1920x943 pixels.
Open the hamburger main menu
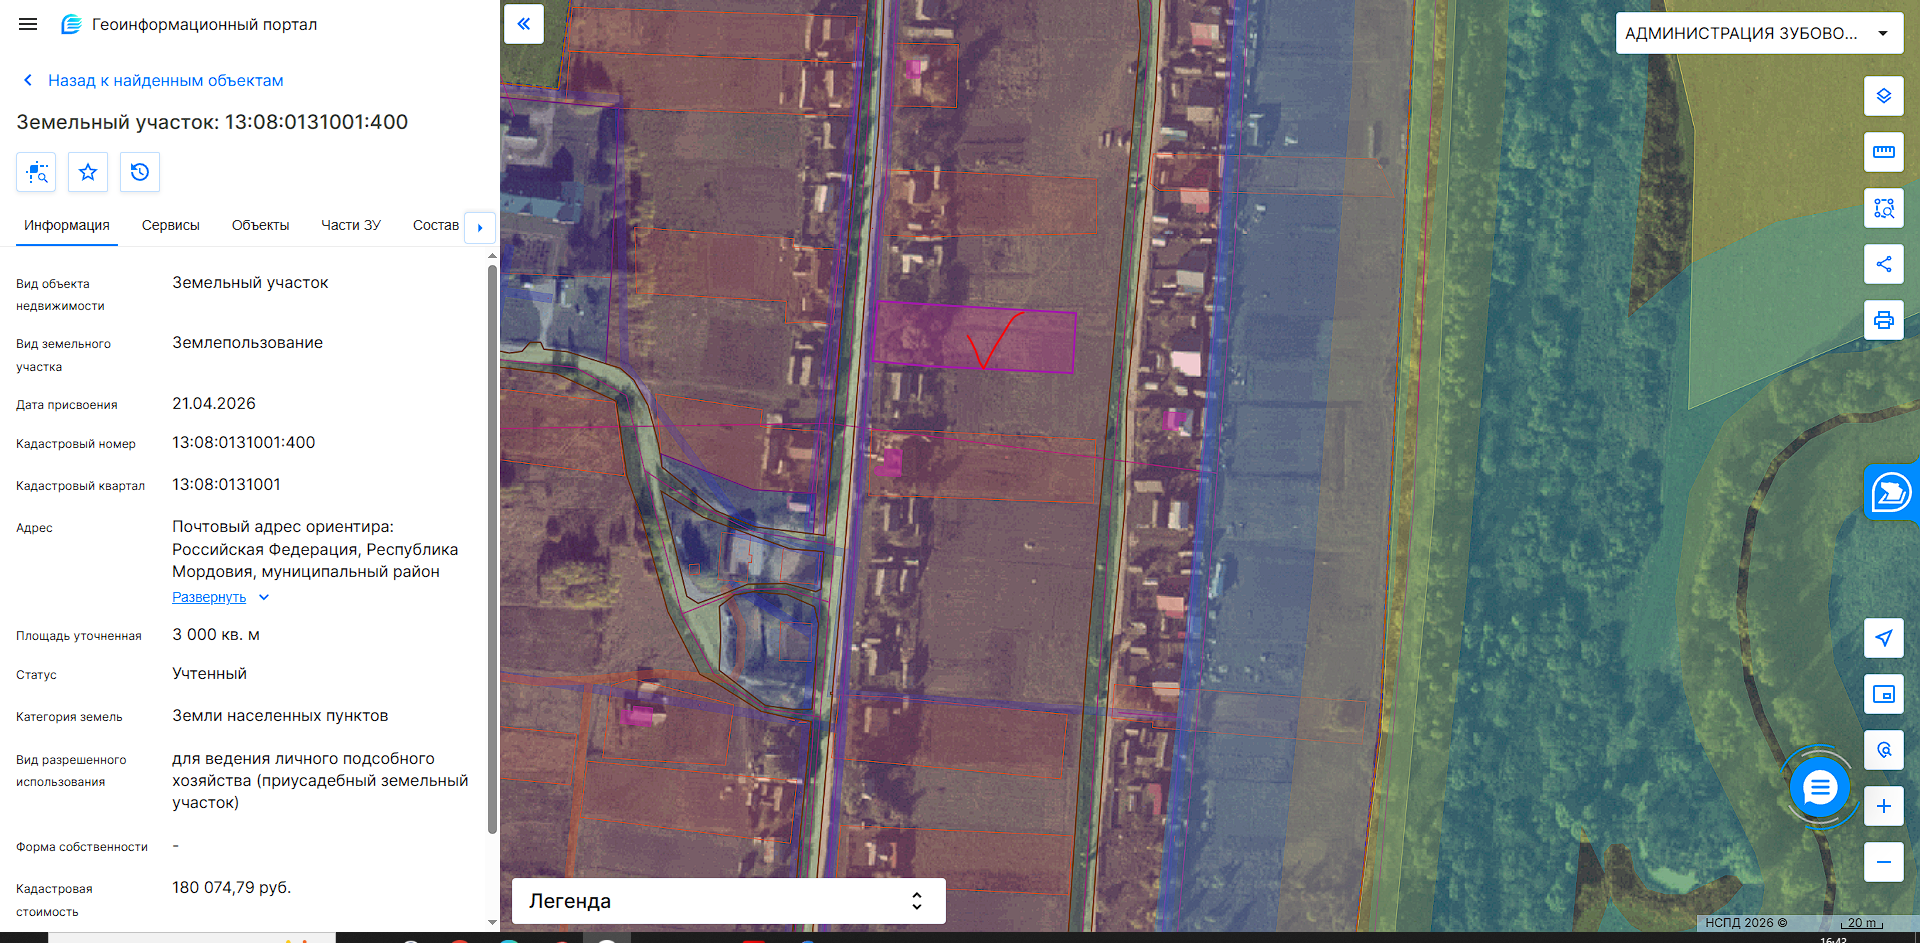[x=28, y=24]
